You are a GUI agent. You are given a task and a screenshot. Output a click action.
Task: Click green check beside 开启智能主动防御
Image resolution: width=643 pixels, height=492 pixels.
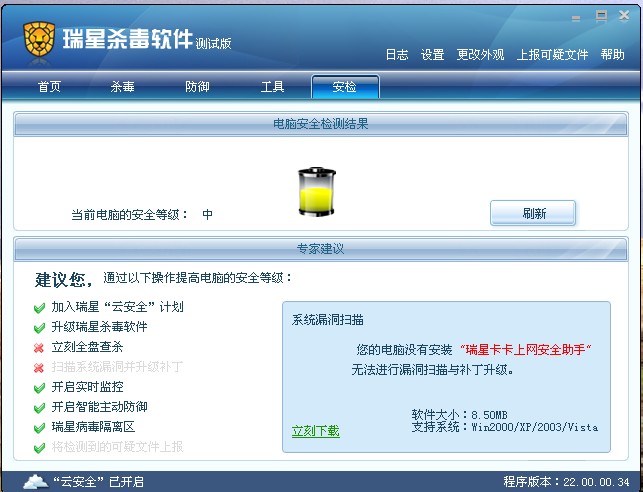coord(39,408)
